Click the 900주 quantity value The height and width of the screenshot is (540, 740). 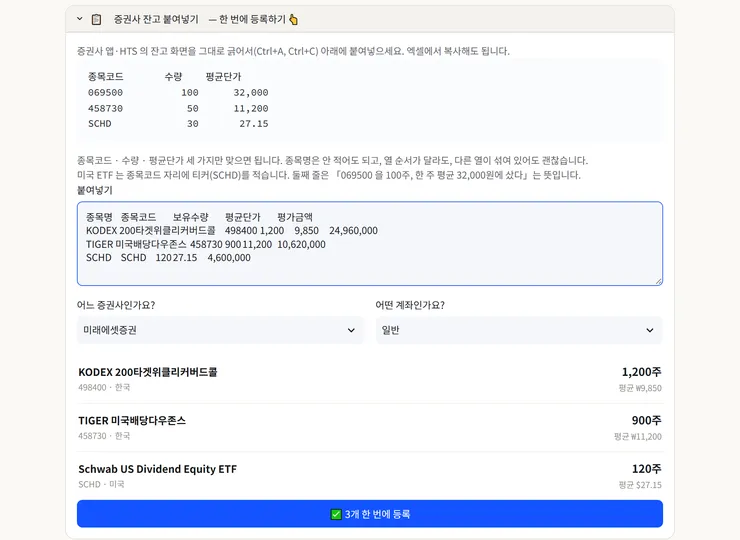(647, 420)
